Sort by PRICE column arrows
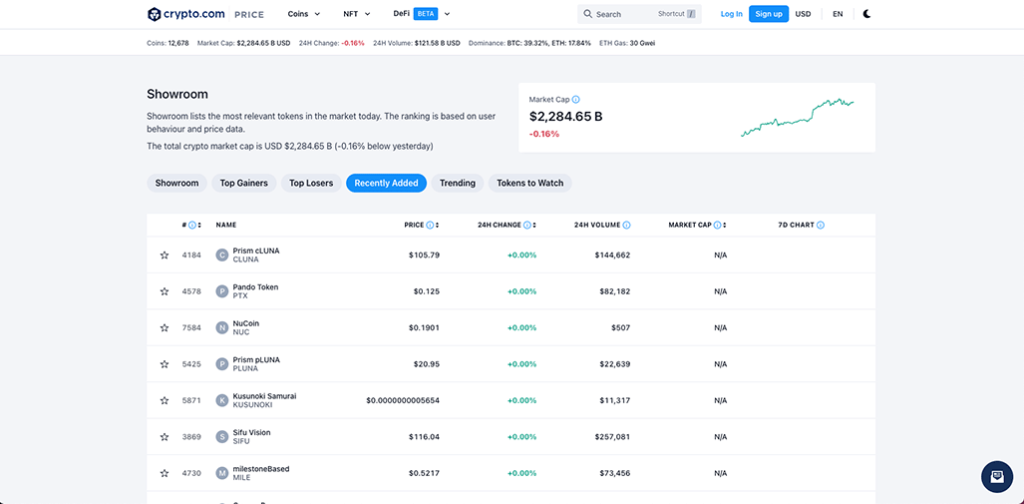 click(x=437, y=225)
